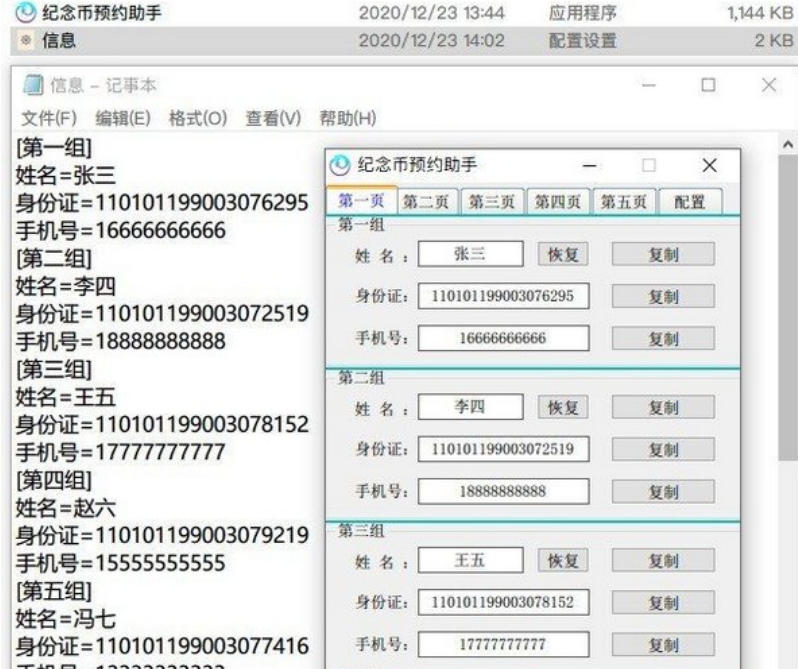Click the Notepad vertical scrollbar up arrow
This screenshot has width=798, height=669.
(x=787, y=147)
